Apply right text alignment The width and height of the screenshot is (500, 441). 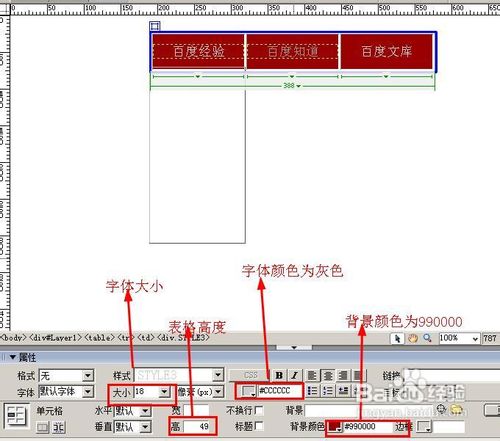(343, 375)
